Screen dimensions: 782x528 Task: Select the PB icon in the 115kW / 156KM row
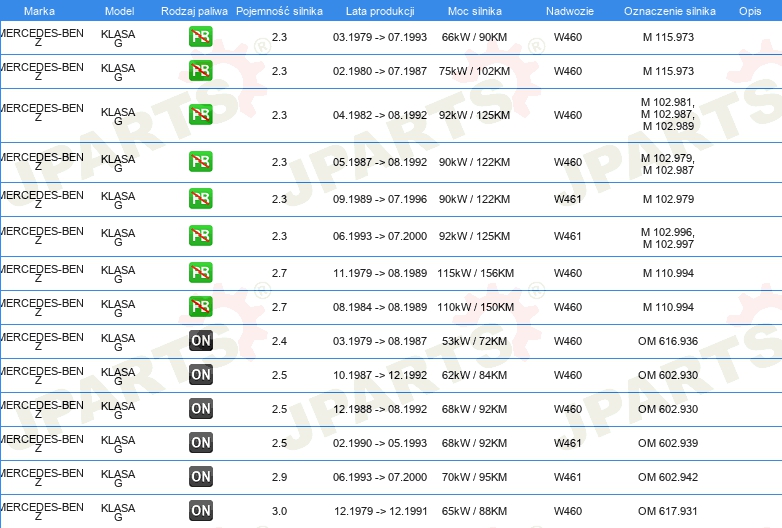pyautogui.click(x=200, y=274)
